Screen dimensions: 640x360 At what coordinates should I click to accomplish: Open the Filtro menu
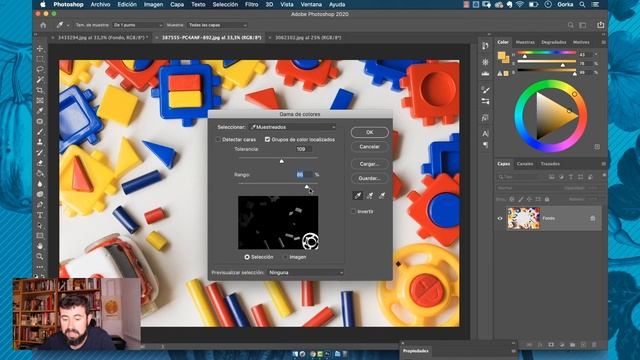tap(251, 4)
